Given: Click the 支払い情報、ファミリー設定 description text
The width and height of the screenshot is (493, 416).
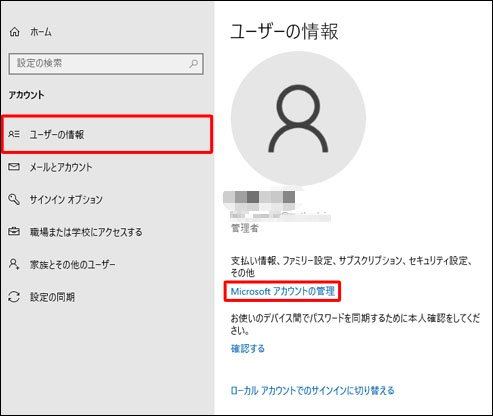Looking at the screenshot, I should pos(351,267).
